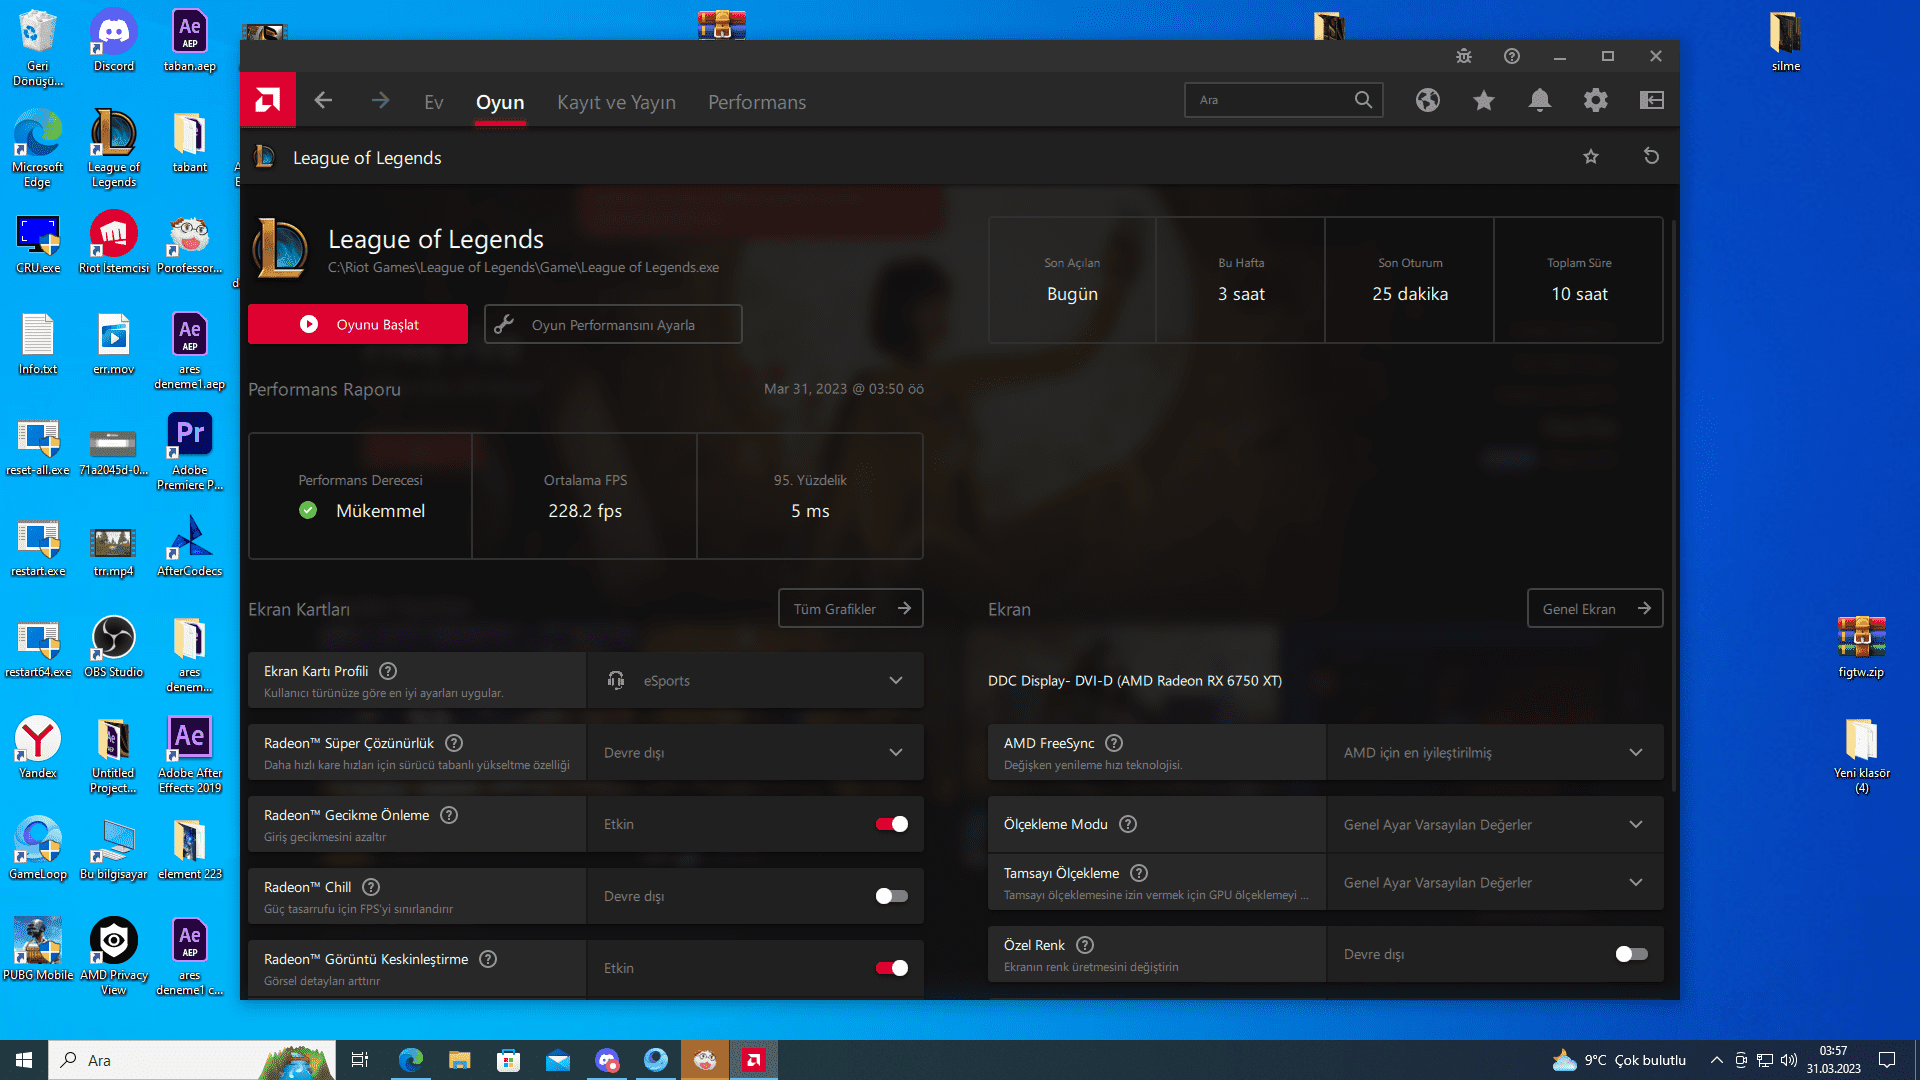
Task: Toggle the sidebar panel layout icon
Action: pyautogui.click(x=1651, y=100)
